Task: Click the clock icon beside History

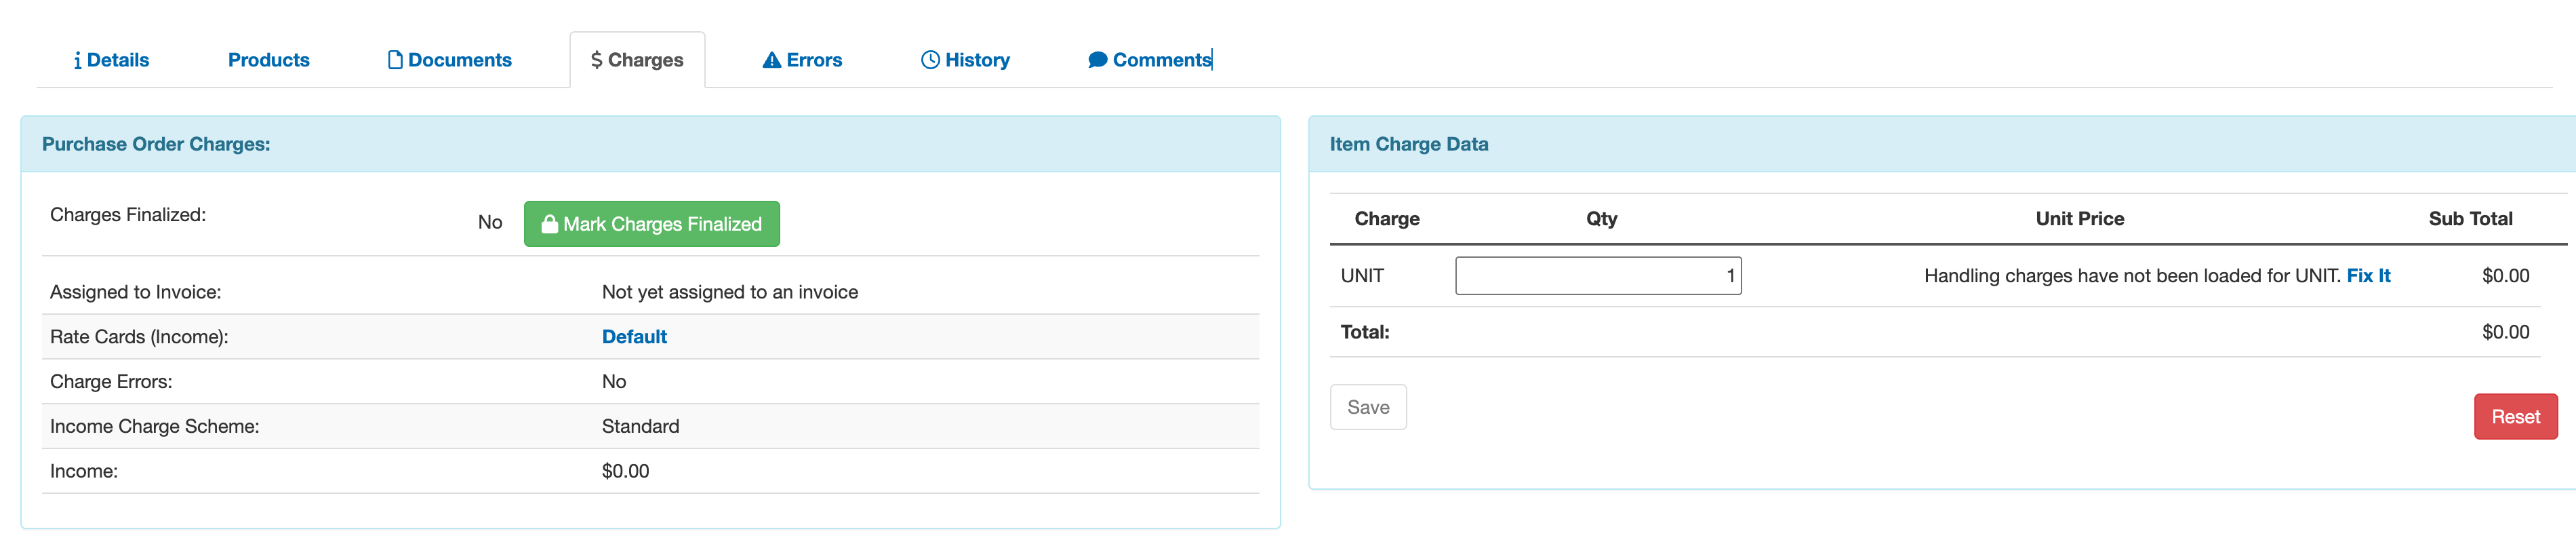Action: pos(930,61)
